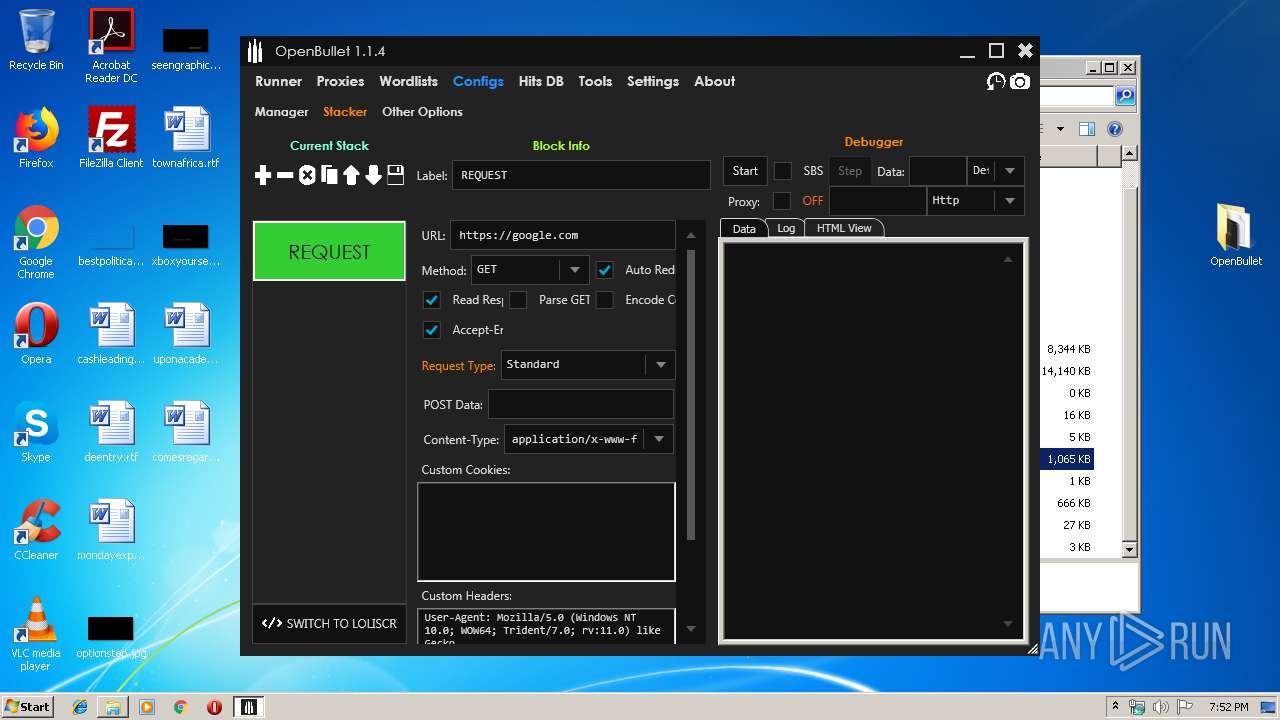Image resolution: width=1280 pixels, height=720 pixels.
Task: Click the URL input field
Action: click(563, 235)
